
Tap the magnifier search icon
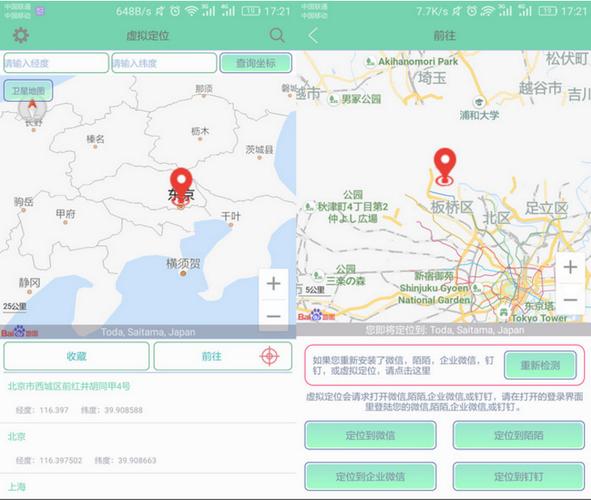(x=277, y=35)
